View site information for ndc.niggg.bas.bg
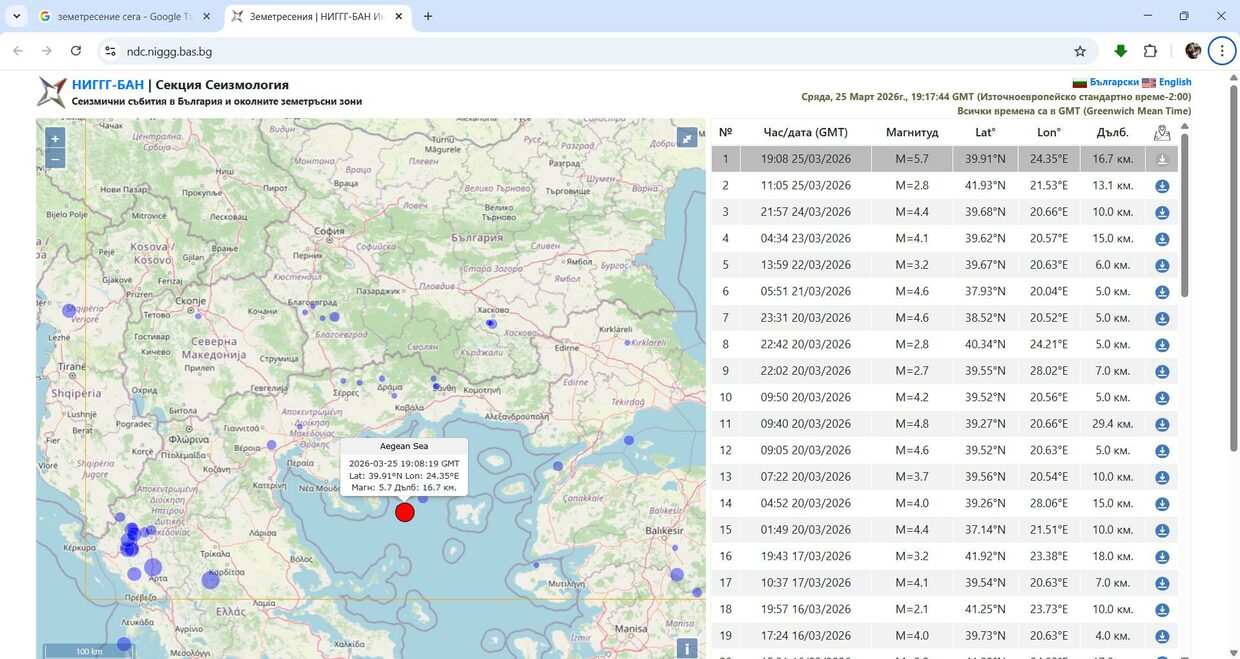The width and height of the screenshot is (1240, 659). click(x=110, y=51)
